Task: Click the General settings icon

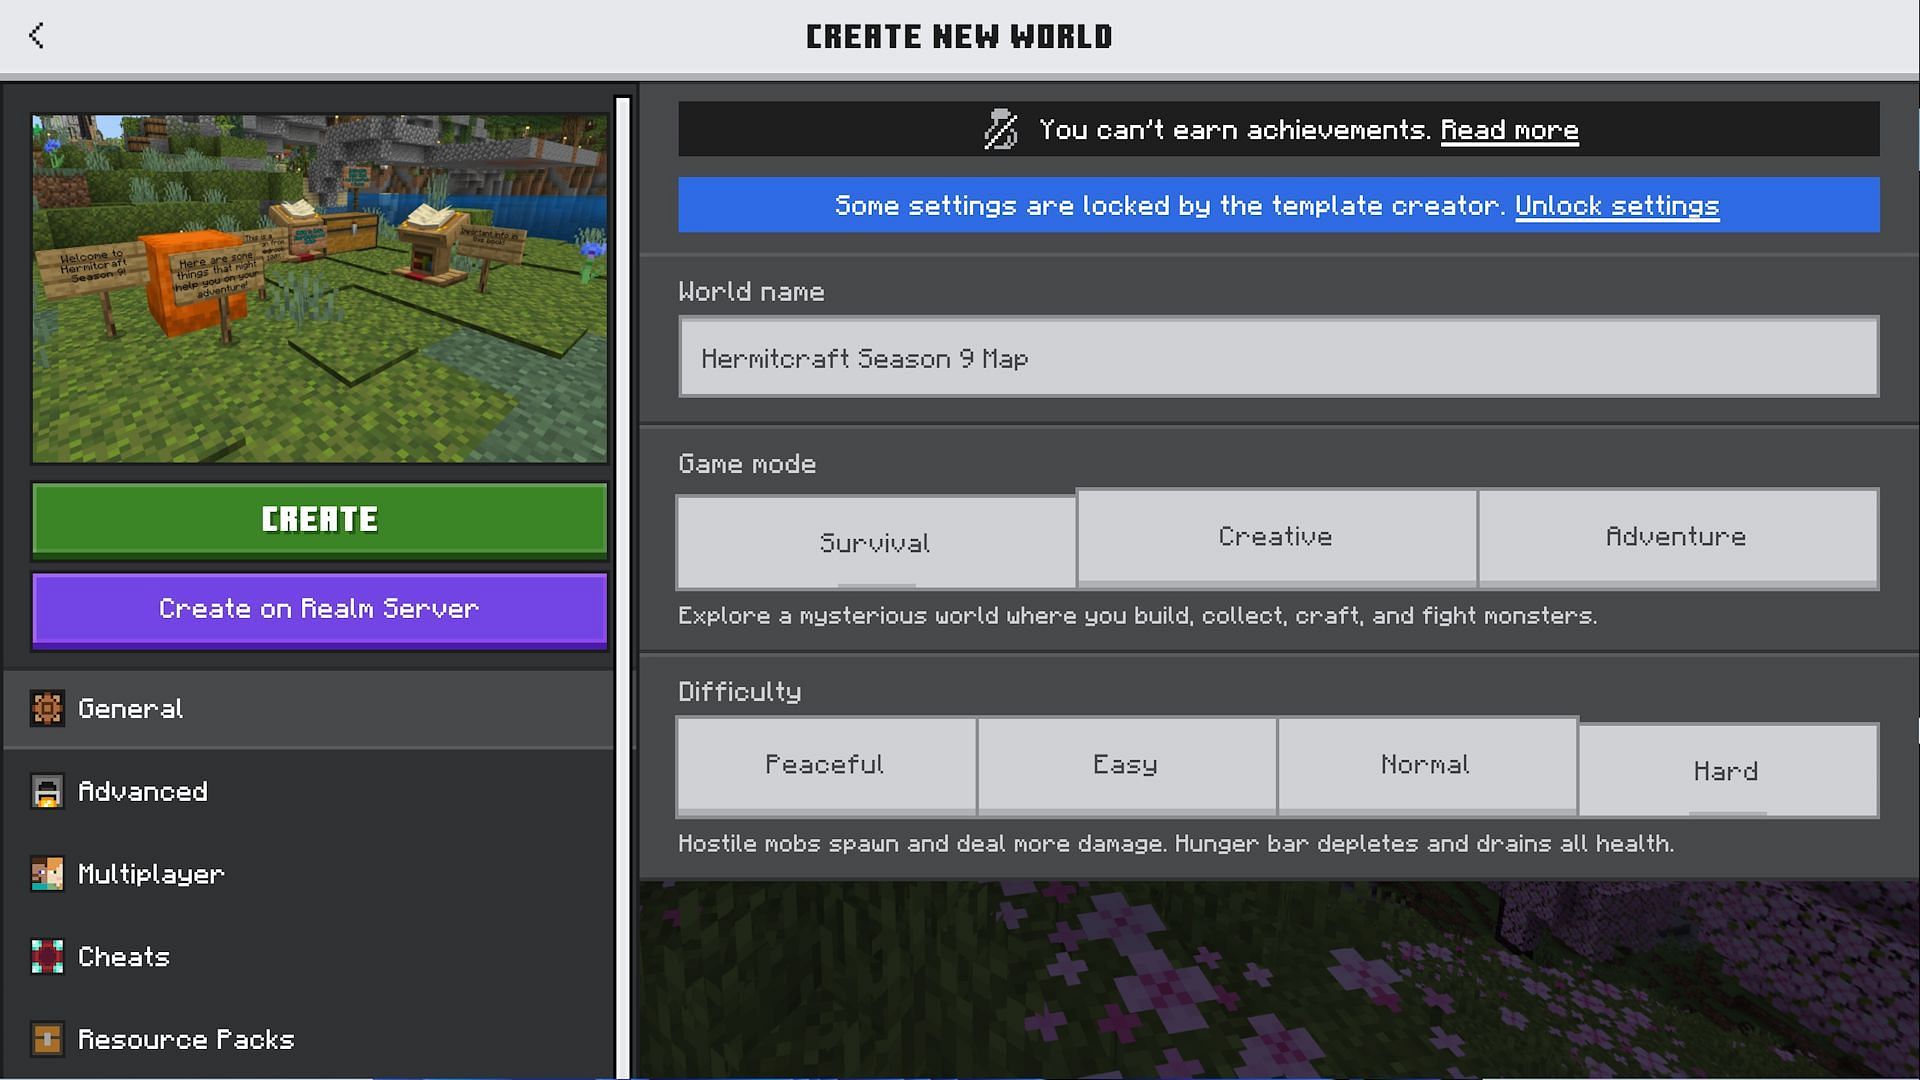Action: click(45, 708)
